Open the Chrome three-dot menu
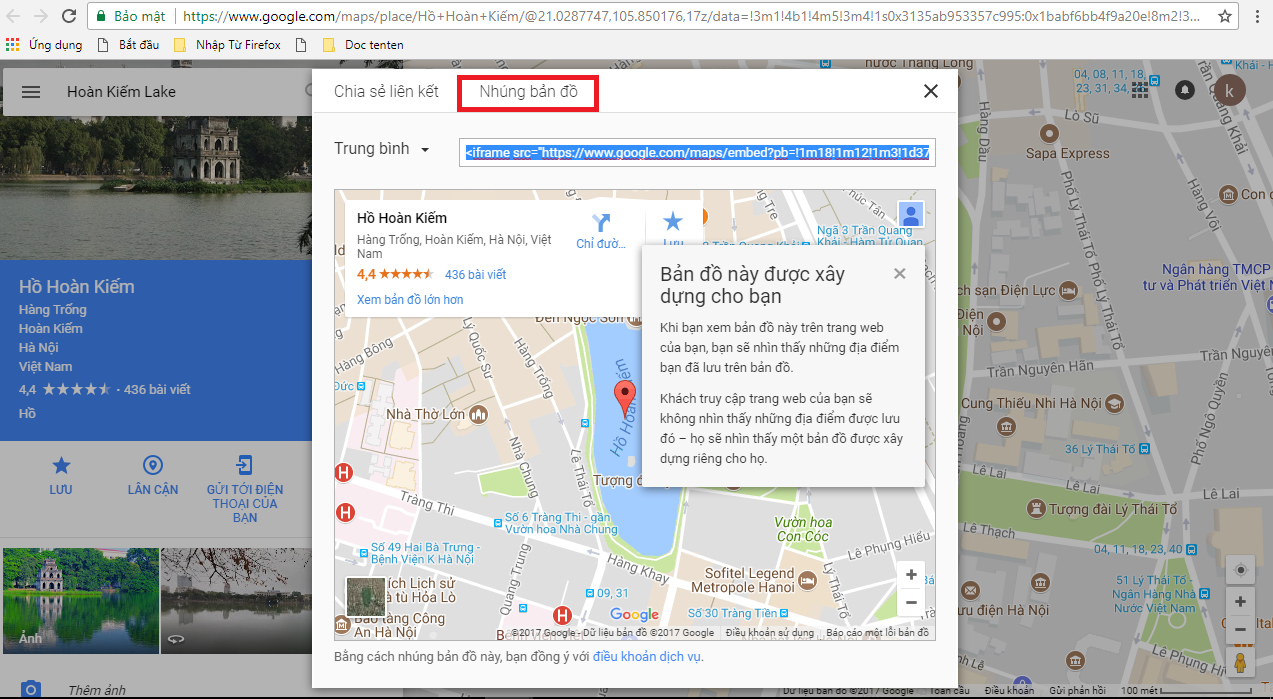This screenshot has height=699, width=1273. tap(1257, 16)
